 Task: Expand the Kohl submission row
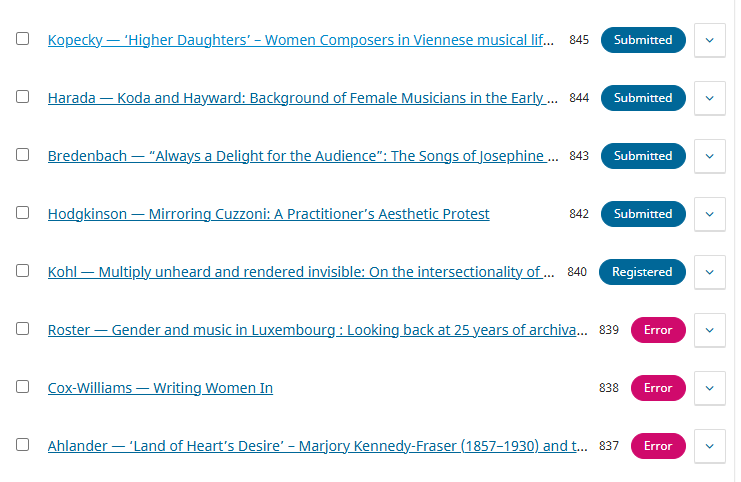709,272
